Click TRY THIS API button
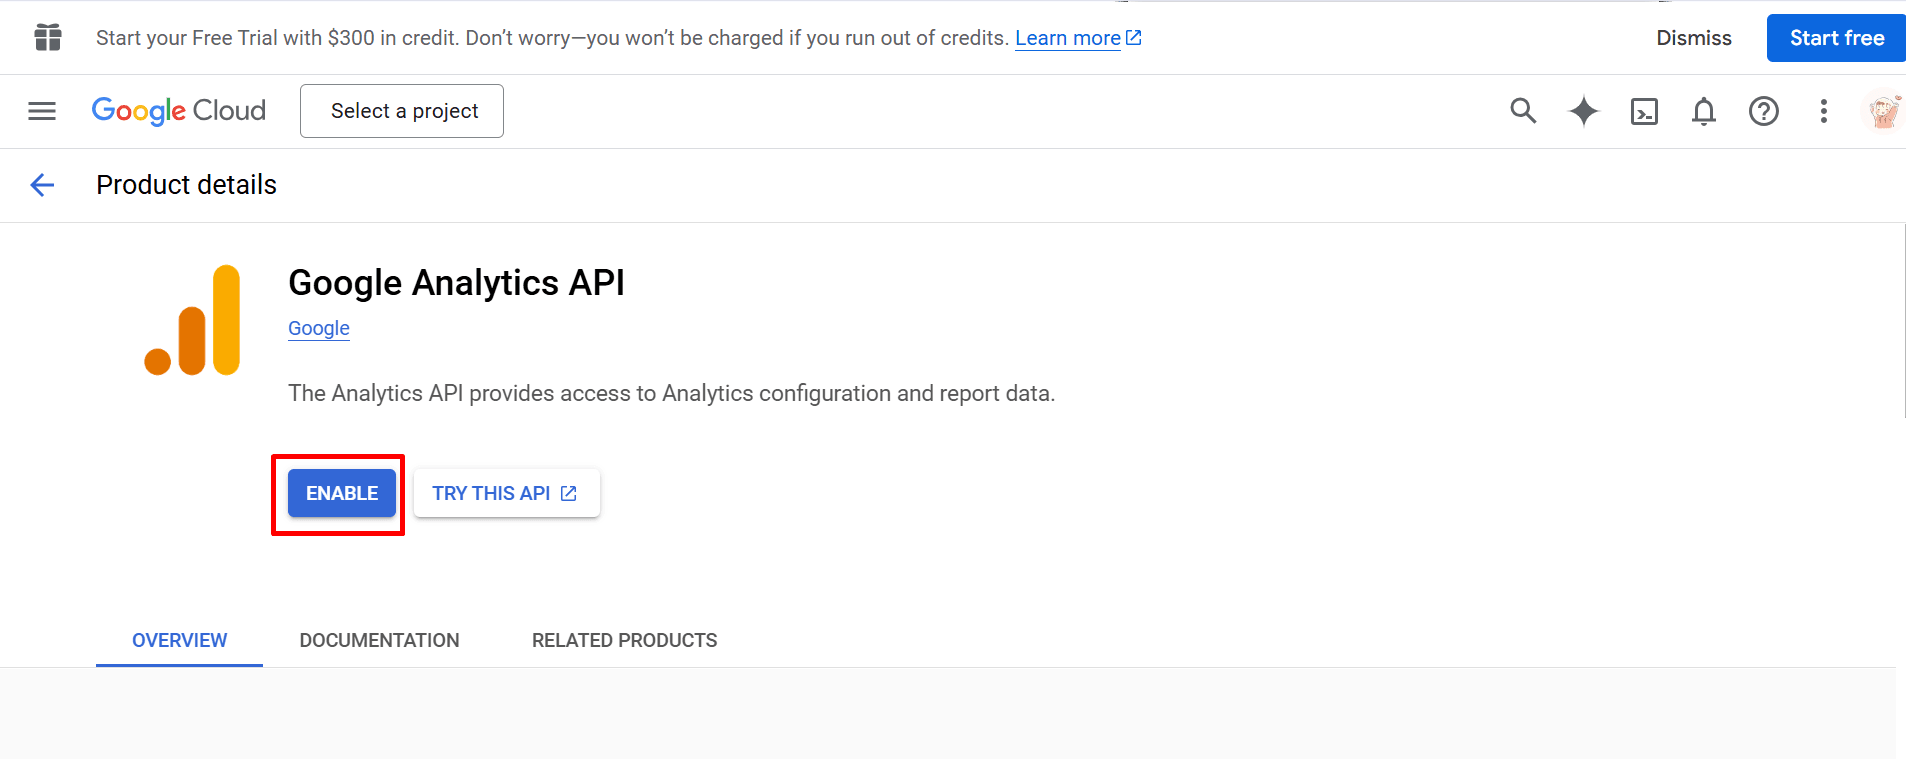 (507, 493)
